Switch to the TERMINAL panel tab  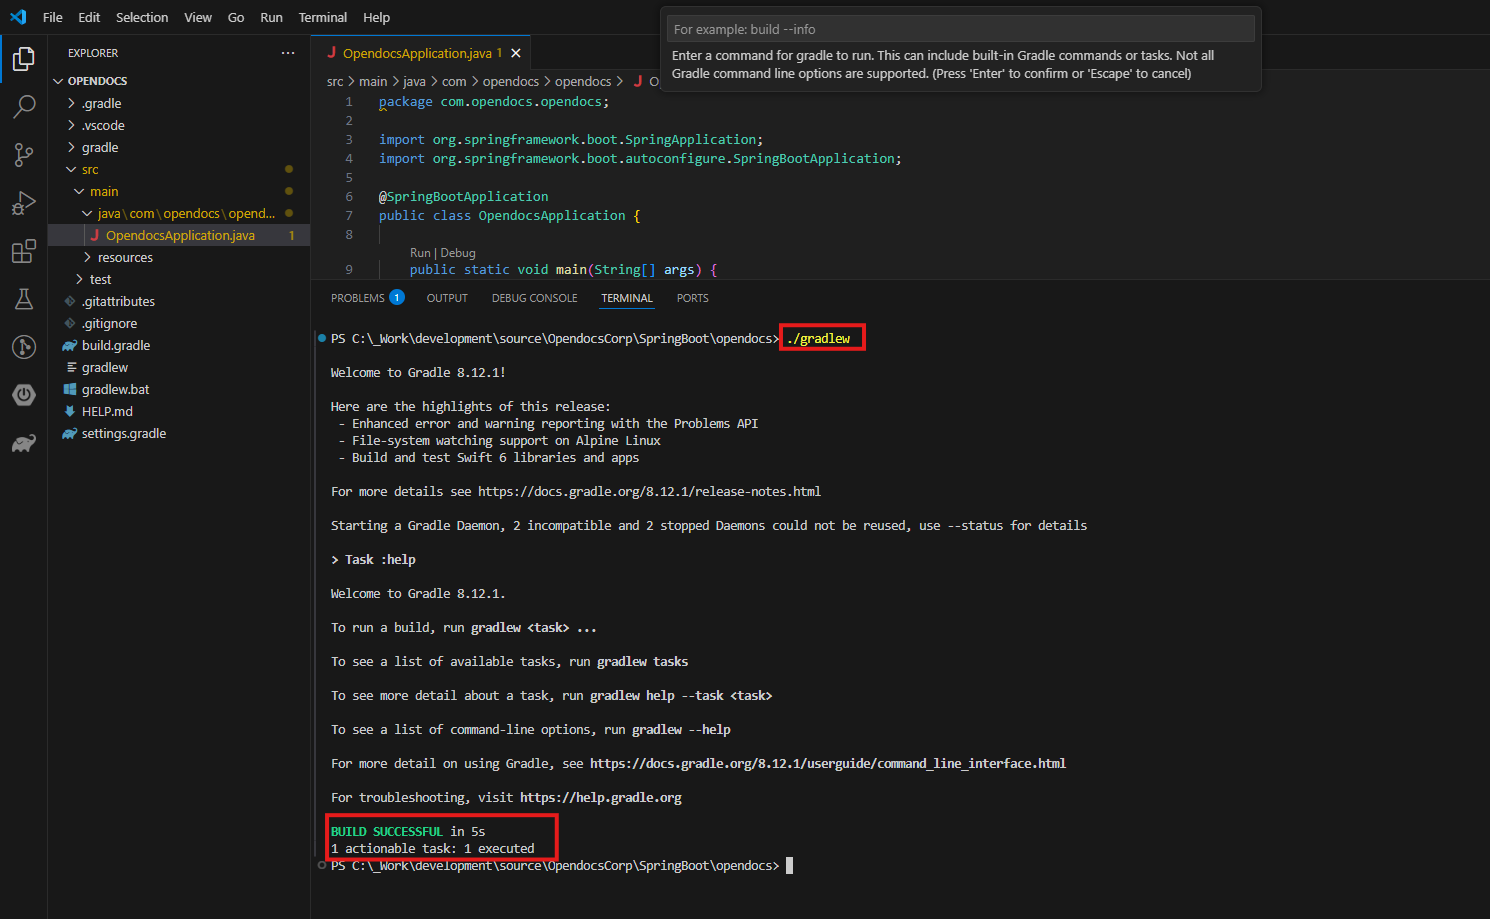pos(627,298)
